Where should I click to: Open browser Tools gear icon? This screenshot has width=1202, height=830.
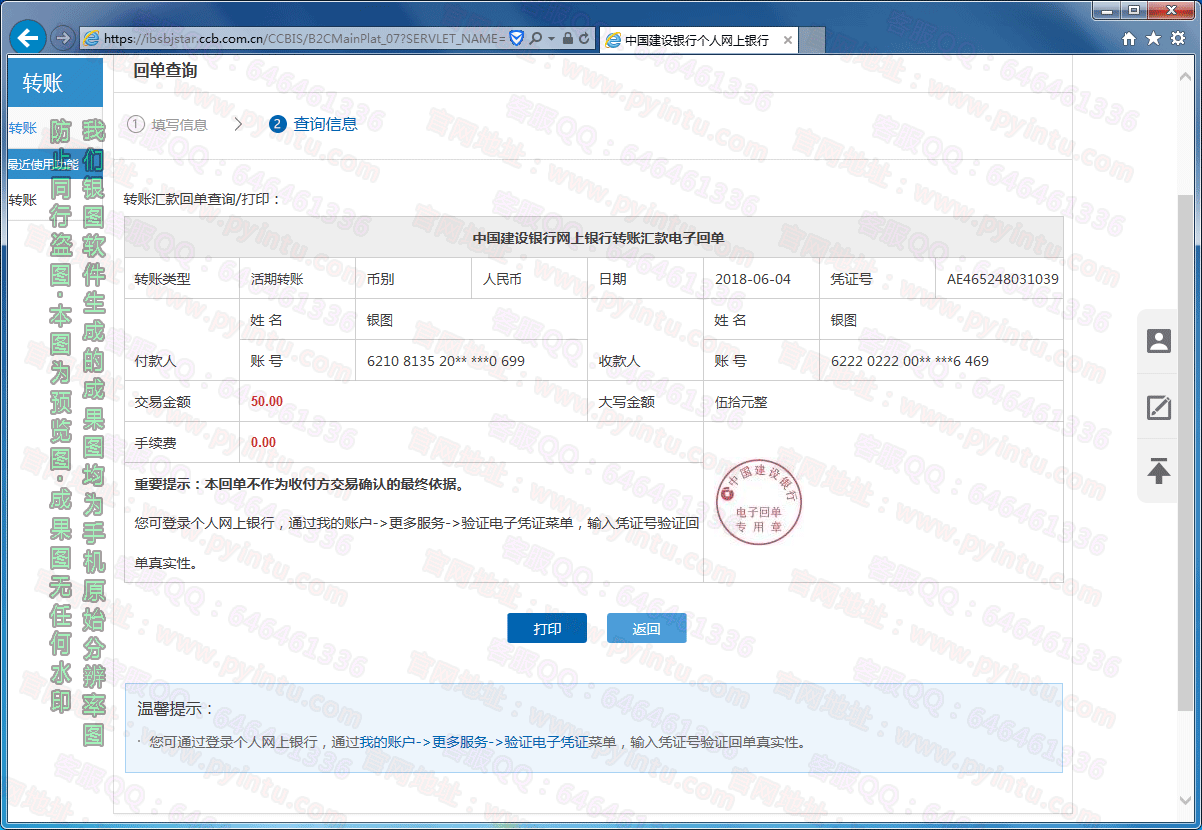click(1177, 39)
